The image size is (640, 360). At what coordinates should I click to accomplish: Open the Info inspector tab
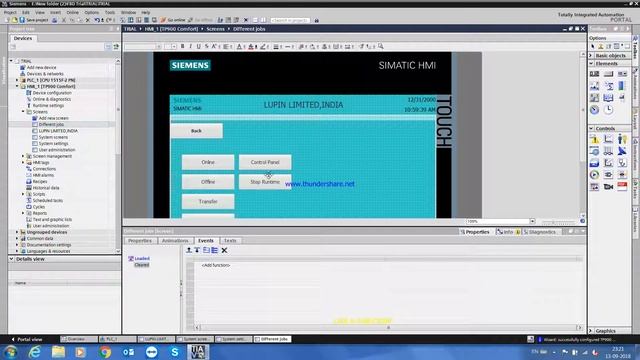(x=508, y=232)
